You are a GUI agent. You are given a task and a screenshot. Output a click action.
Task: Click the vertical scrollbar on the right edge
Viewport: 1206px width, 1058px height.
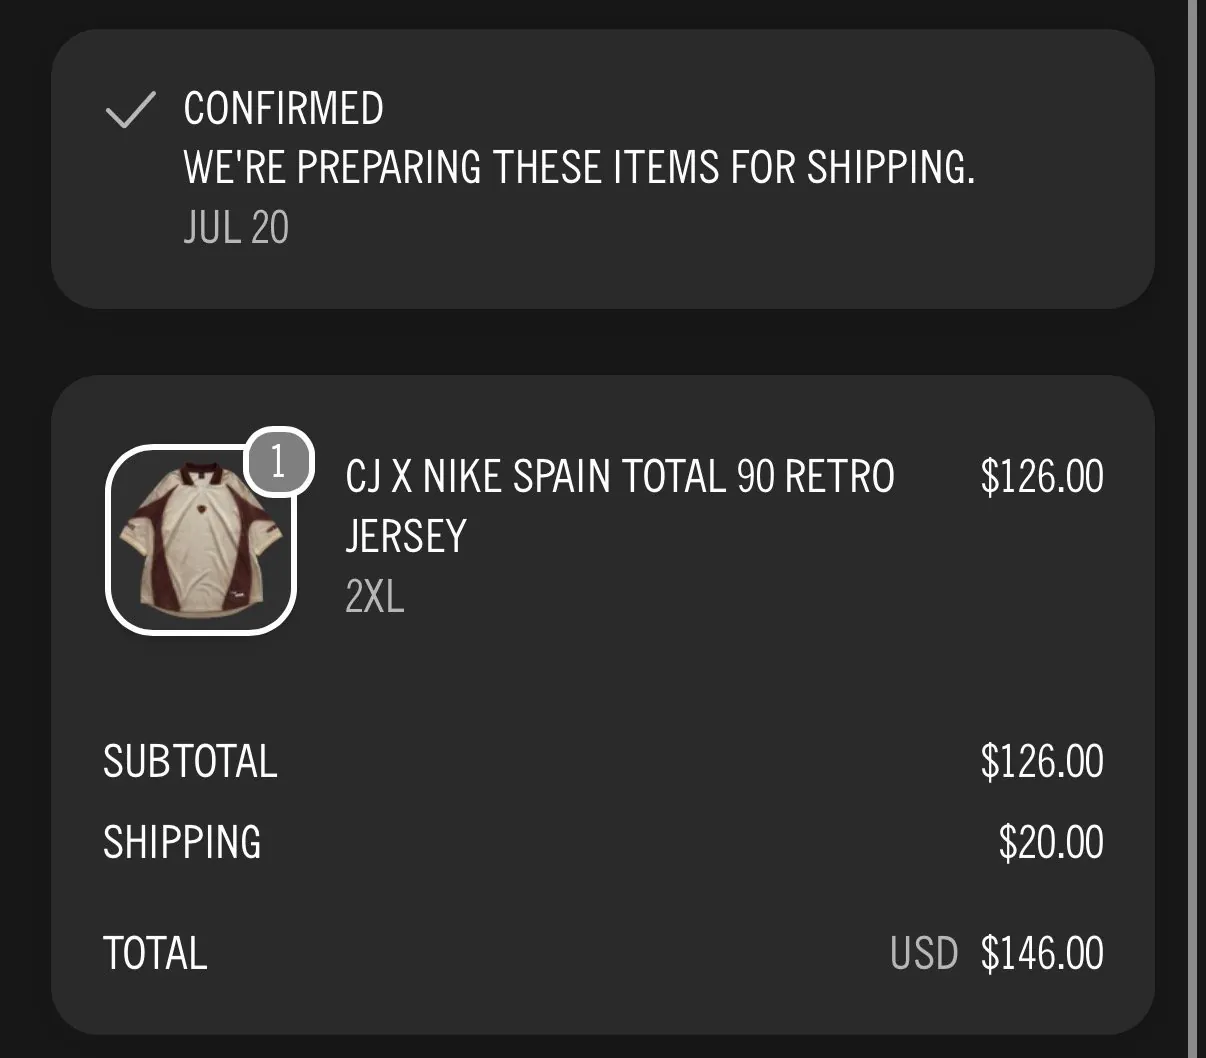coord(1194,529)
